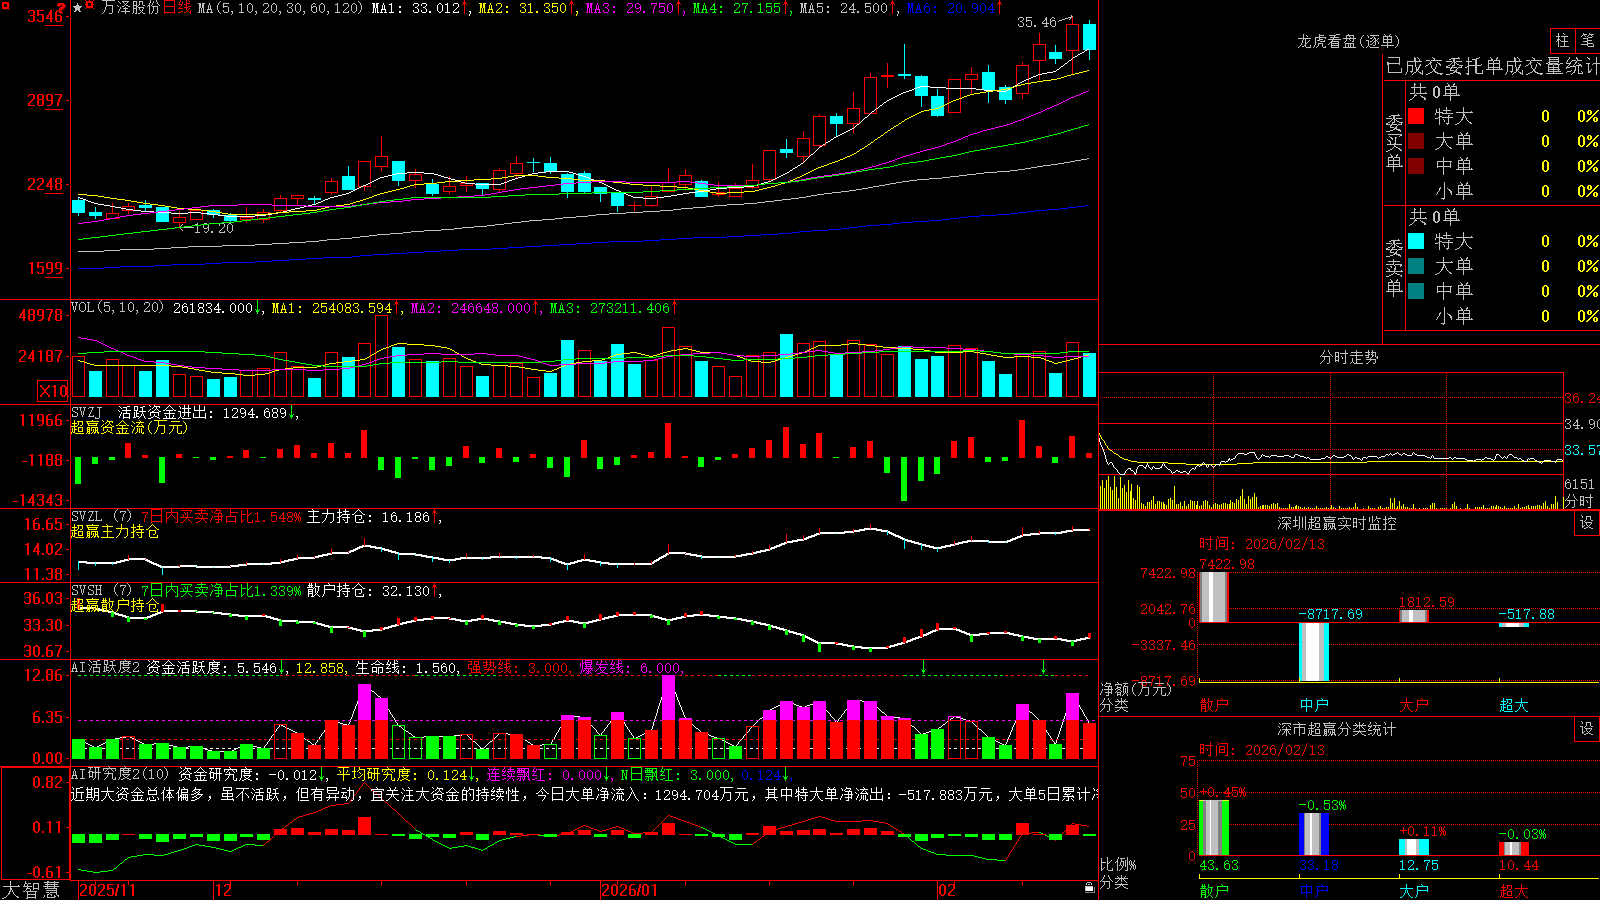This screenshot has height=900, width=1600.
Task: Click the 小单 row under 委买单
Action: pyautogui.click(x=1503, y=190)
